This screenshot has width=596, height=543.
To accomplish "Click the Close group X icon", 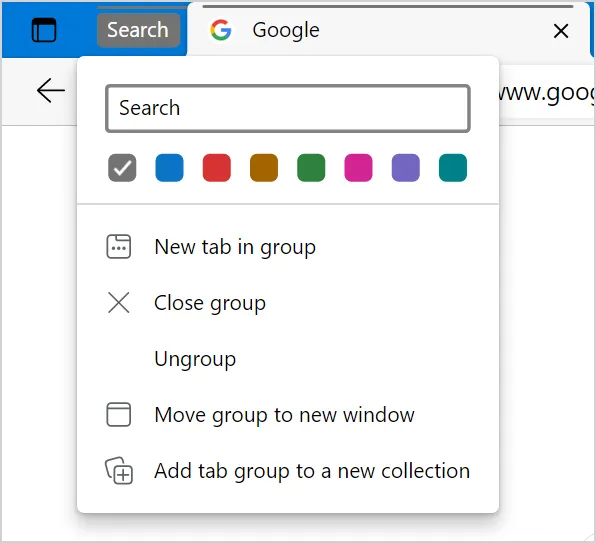I will (119, 302).
